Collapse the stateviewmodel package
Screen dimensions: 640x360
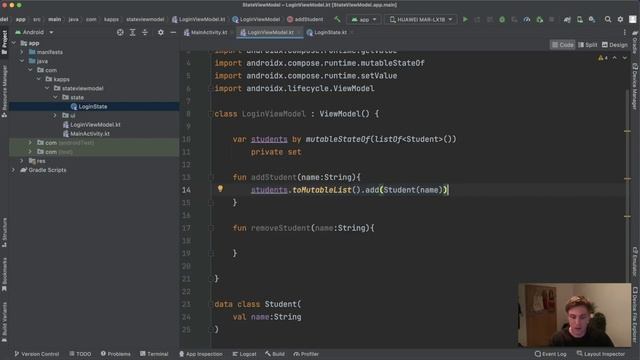coord(47,88)
